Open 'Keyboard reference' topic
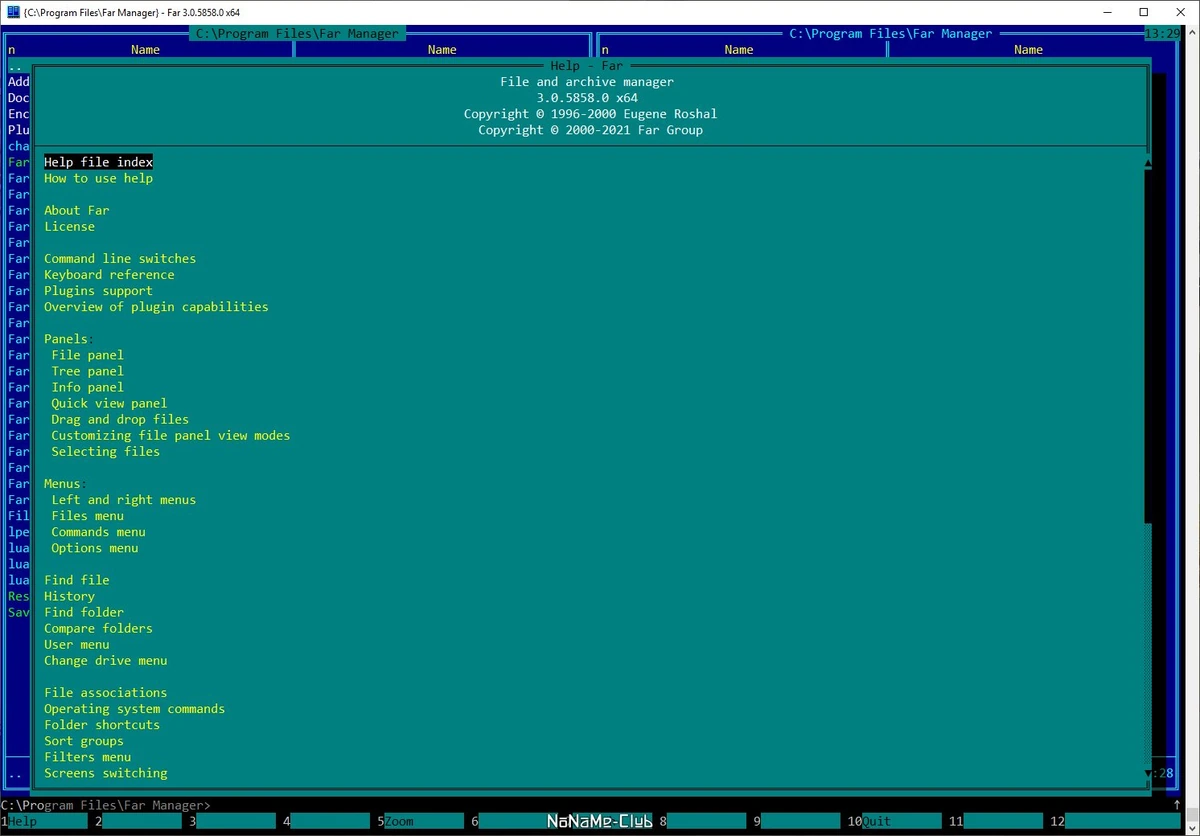Image resolution: width=1200 pixels, height=836 pixels. 109,274
